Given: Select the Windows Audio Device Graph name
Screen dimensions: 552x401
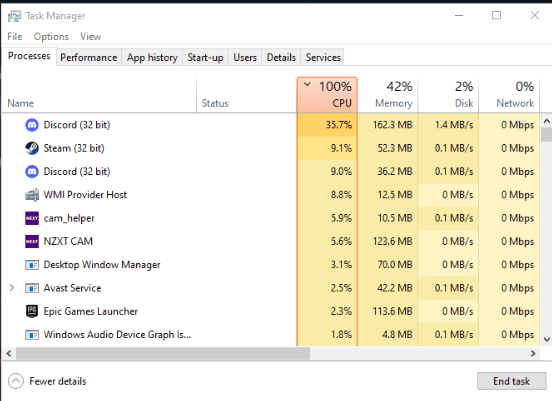Looking at the screenshot, I should coord(117,334).
